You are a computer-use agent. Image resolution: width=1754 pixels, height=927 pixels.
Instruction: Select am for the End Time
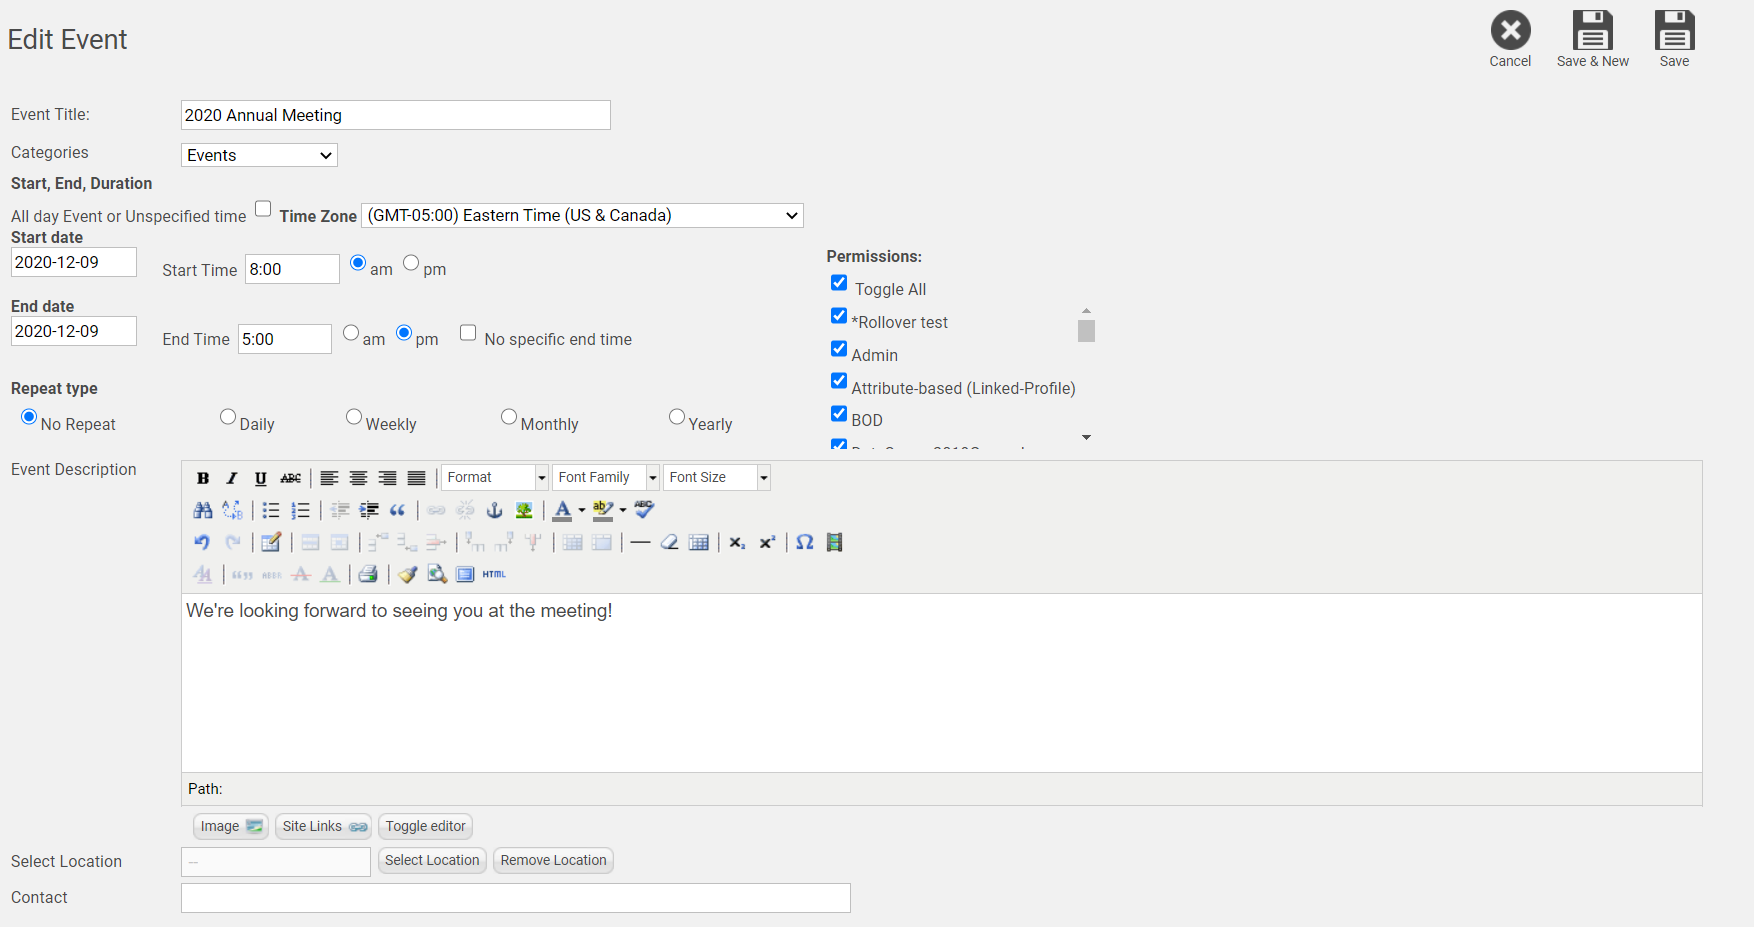(x=351, y=333)
